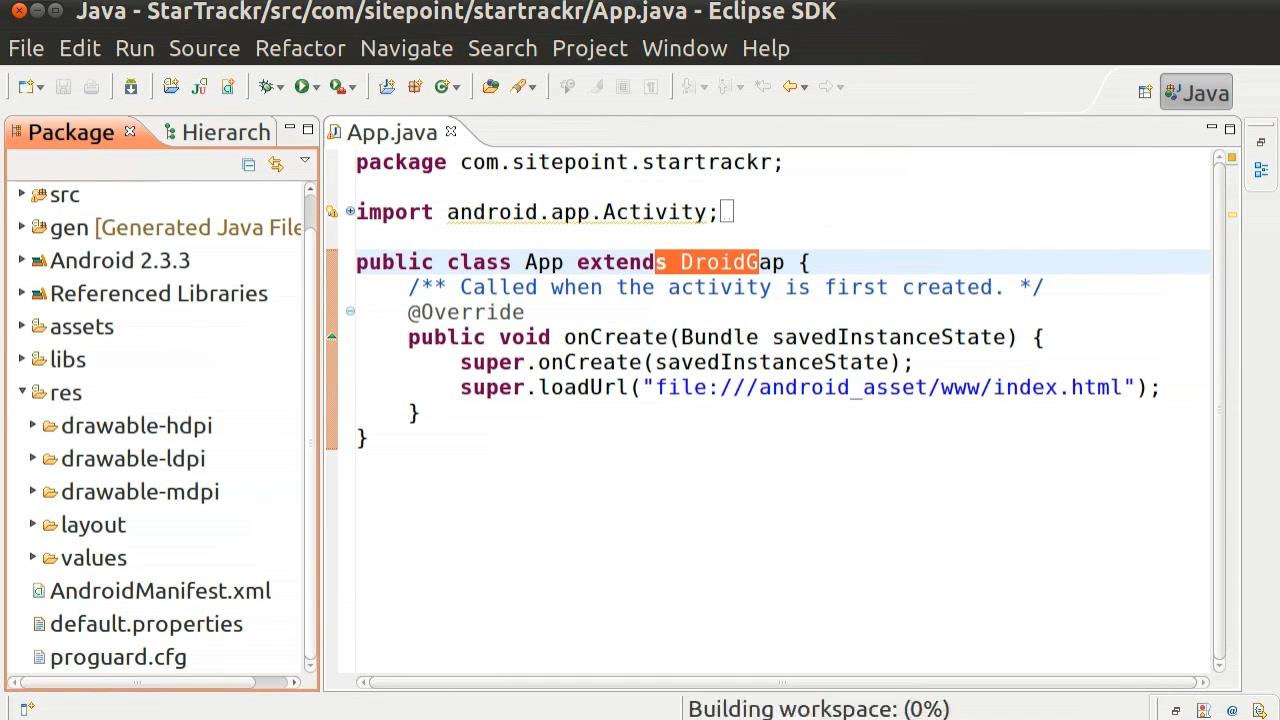Expand Referenced Libraries node

[22, 292]
